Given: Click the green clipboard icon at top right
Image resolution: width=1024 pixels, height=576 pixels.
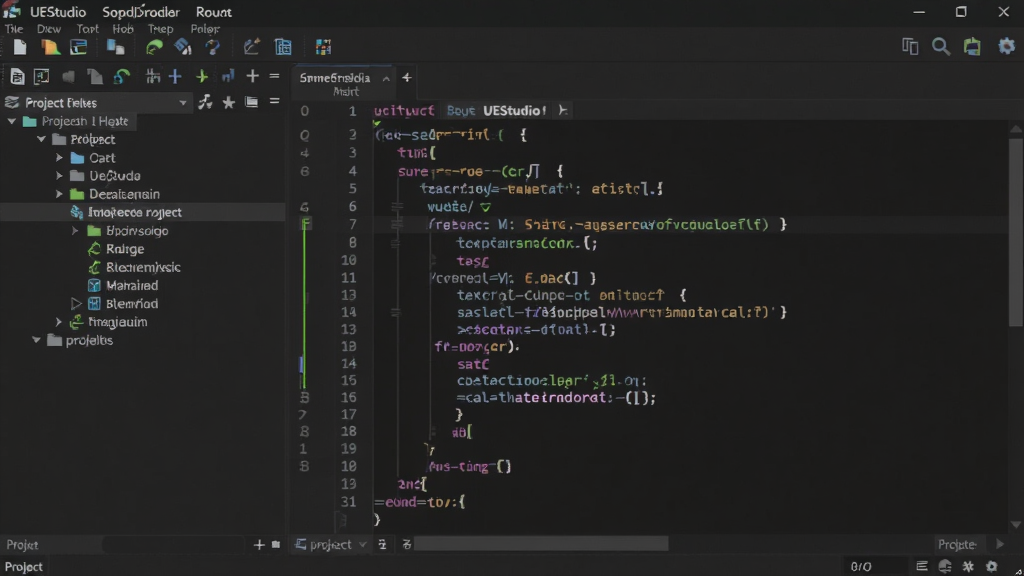Looking at the screenshot, I should (x=972, y=46).
